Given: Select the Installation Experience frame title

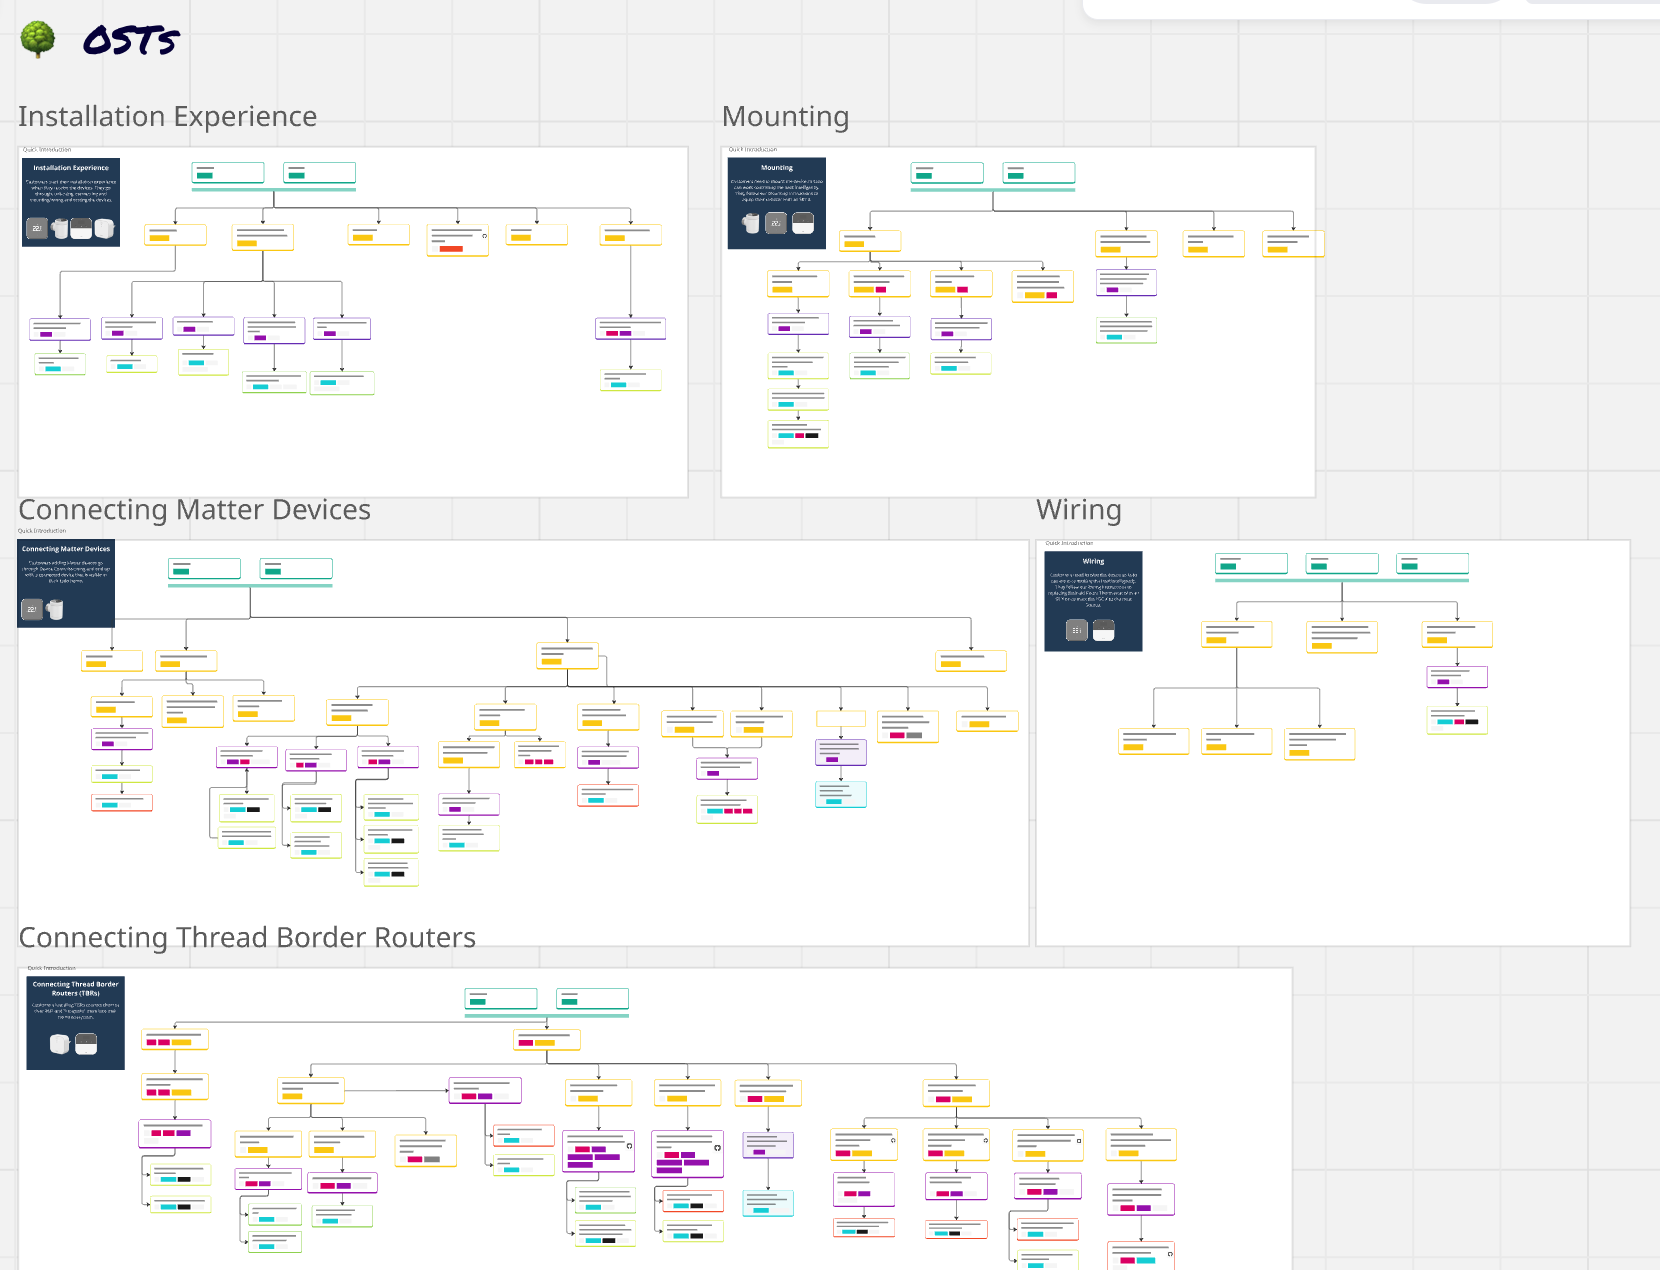Looking at the screenshot, I should point(168,117).
